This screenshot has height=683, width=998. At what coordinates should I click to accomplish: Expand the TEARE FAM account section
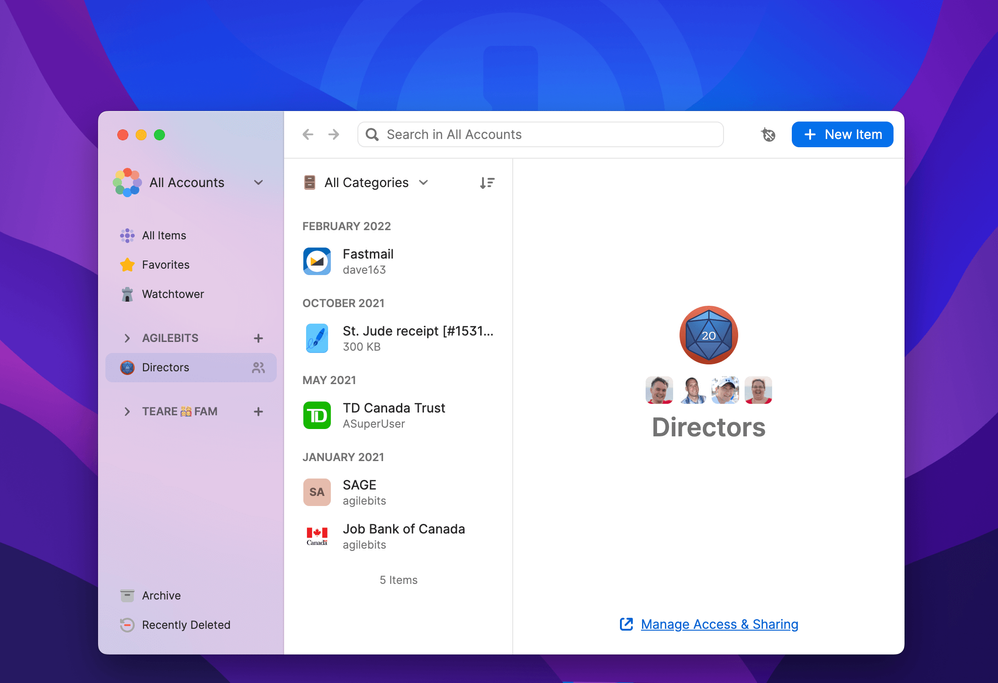[127, 411]
